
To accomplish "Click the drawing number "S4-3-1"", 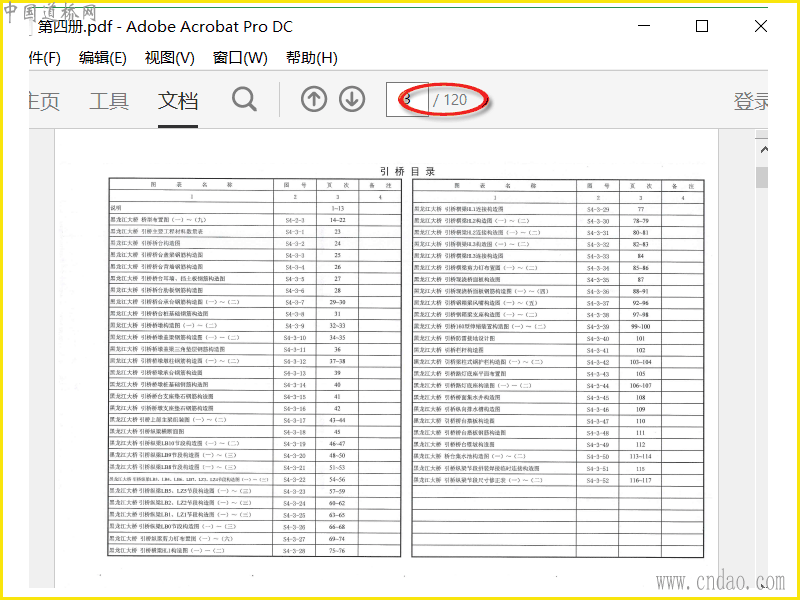I will tap(295, 232).
